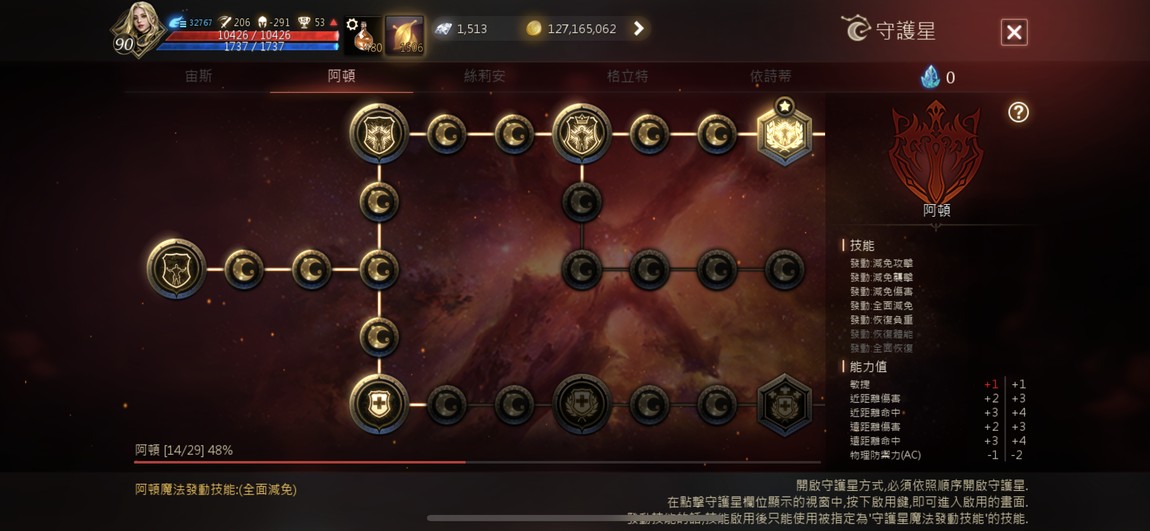1150x531 pixels.
Task: Select the crowned shield node in top row
Action: pyautogui.click(x=582, y=133)
